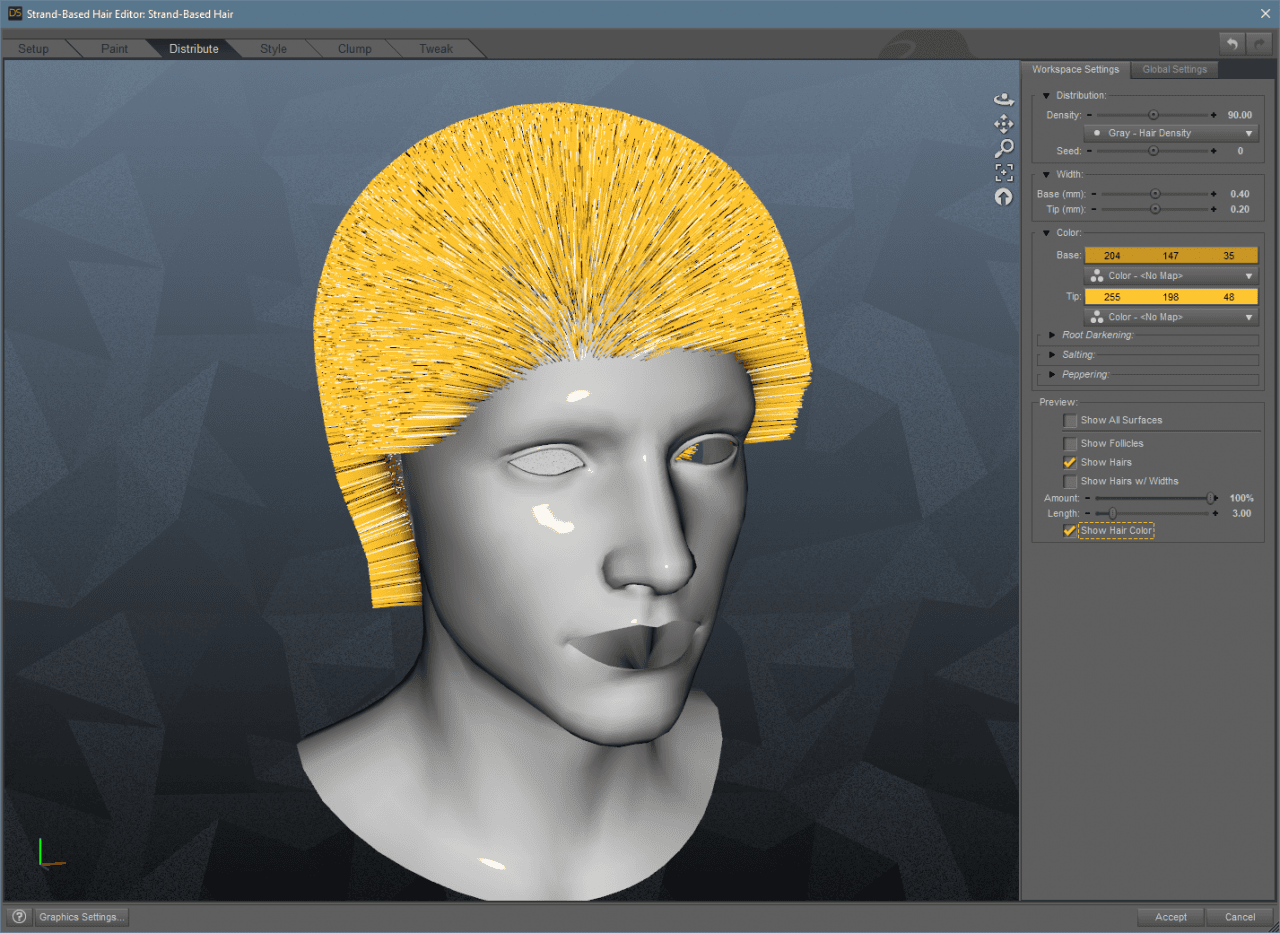
Task: Click the Base color swatch
Action: point(1170,256)
